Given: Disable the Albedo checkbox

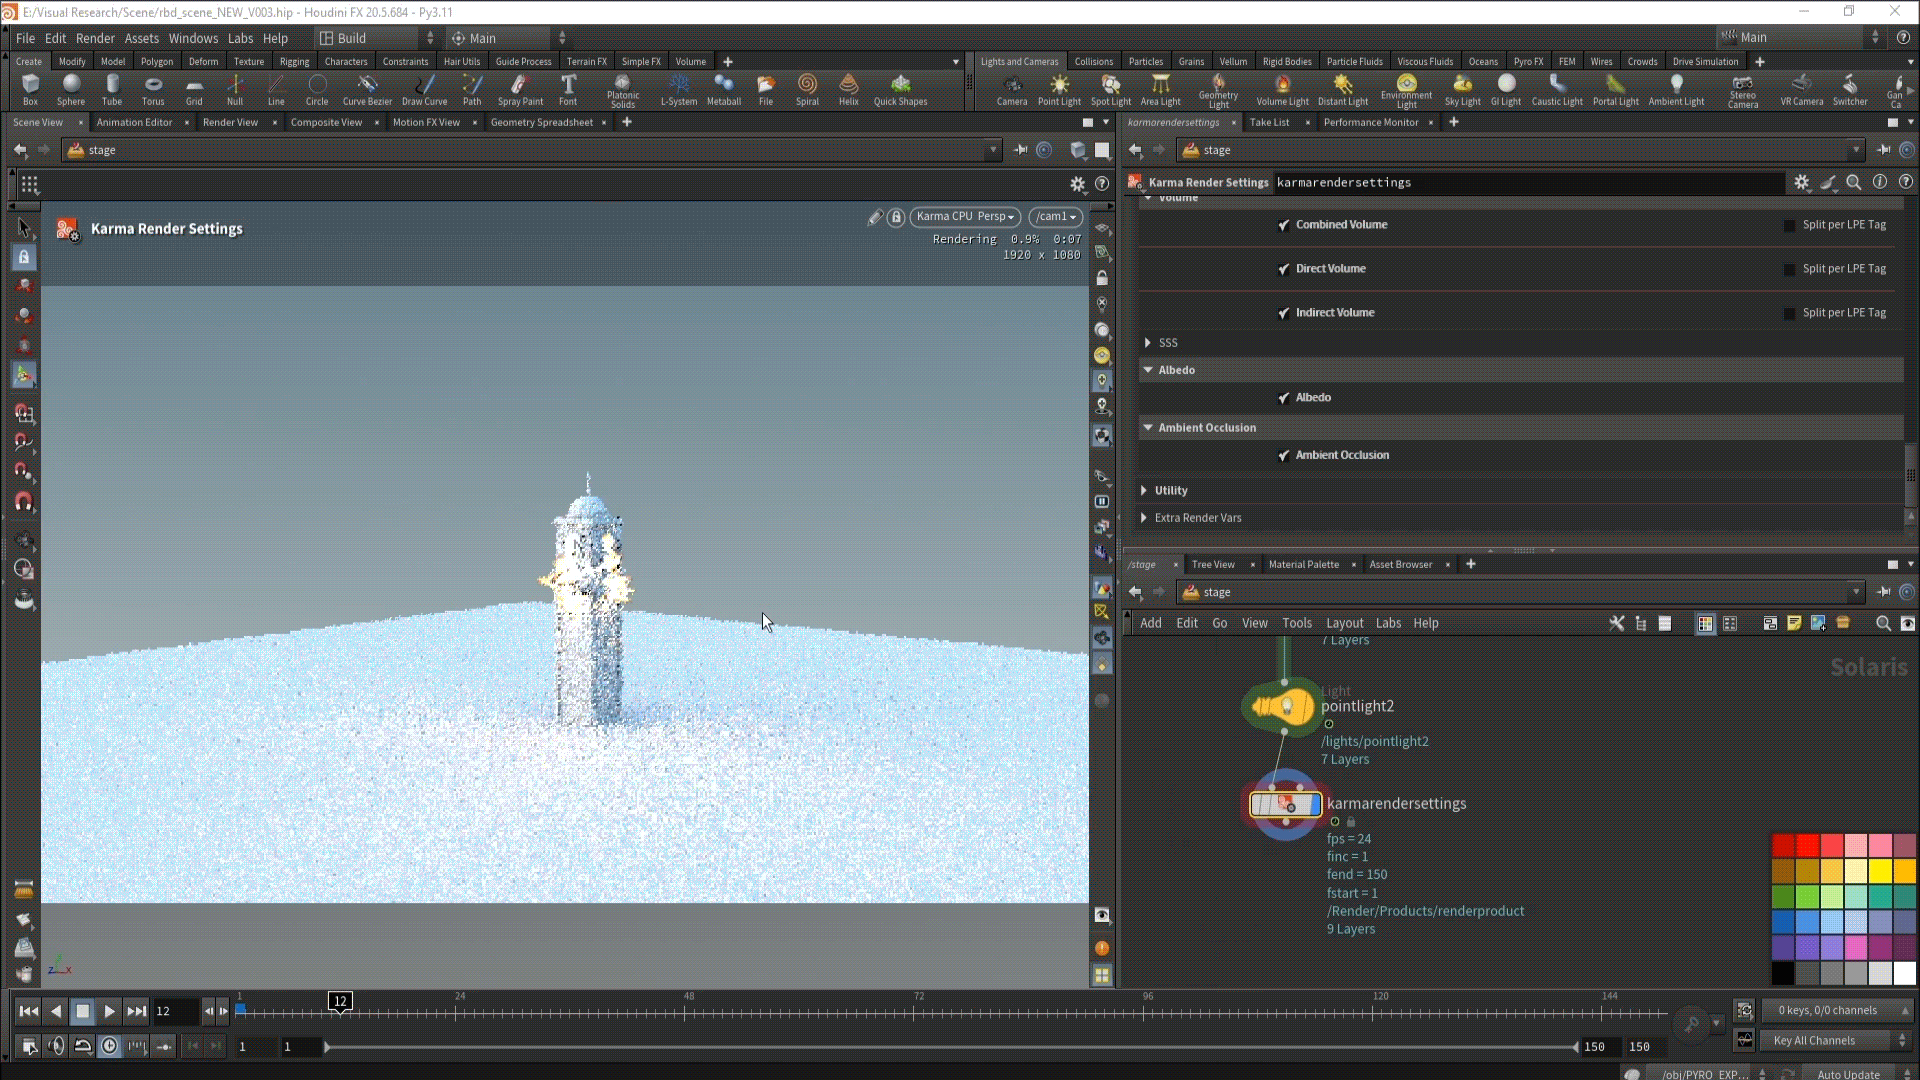Looking at the screenshot, I should pos(1283,398).
